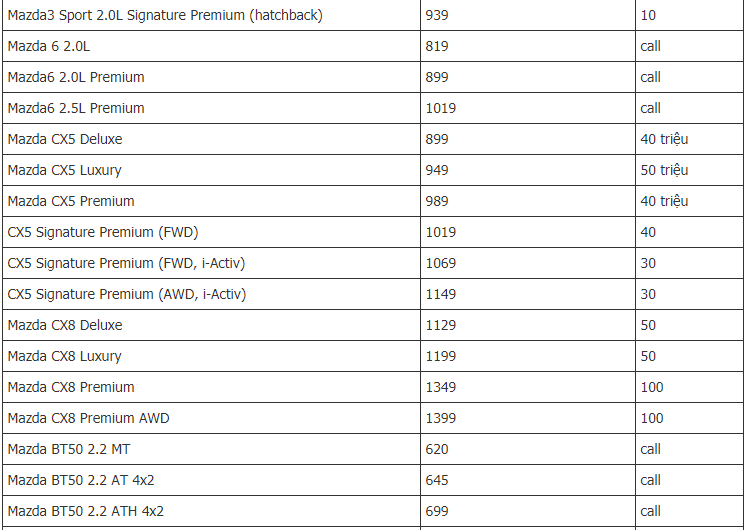The width and height of the screenshot is (747, 530).
Task: Select the Mazda CX5 Deluxe row name
Action: pos(65,139)
